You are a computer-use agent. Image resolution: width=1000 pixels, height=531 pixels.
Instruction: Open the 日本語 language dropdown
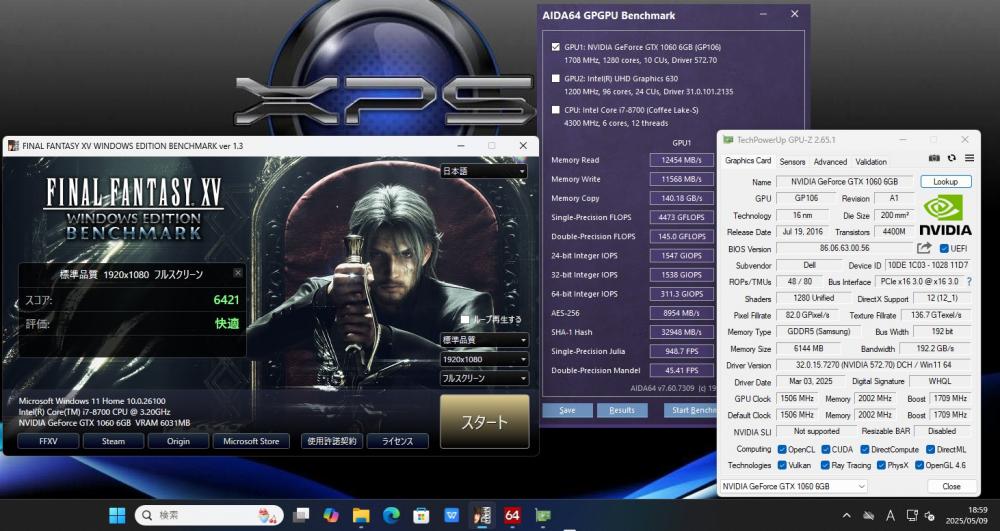483,171
